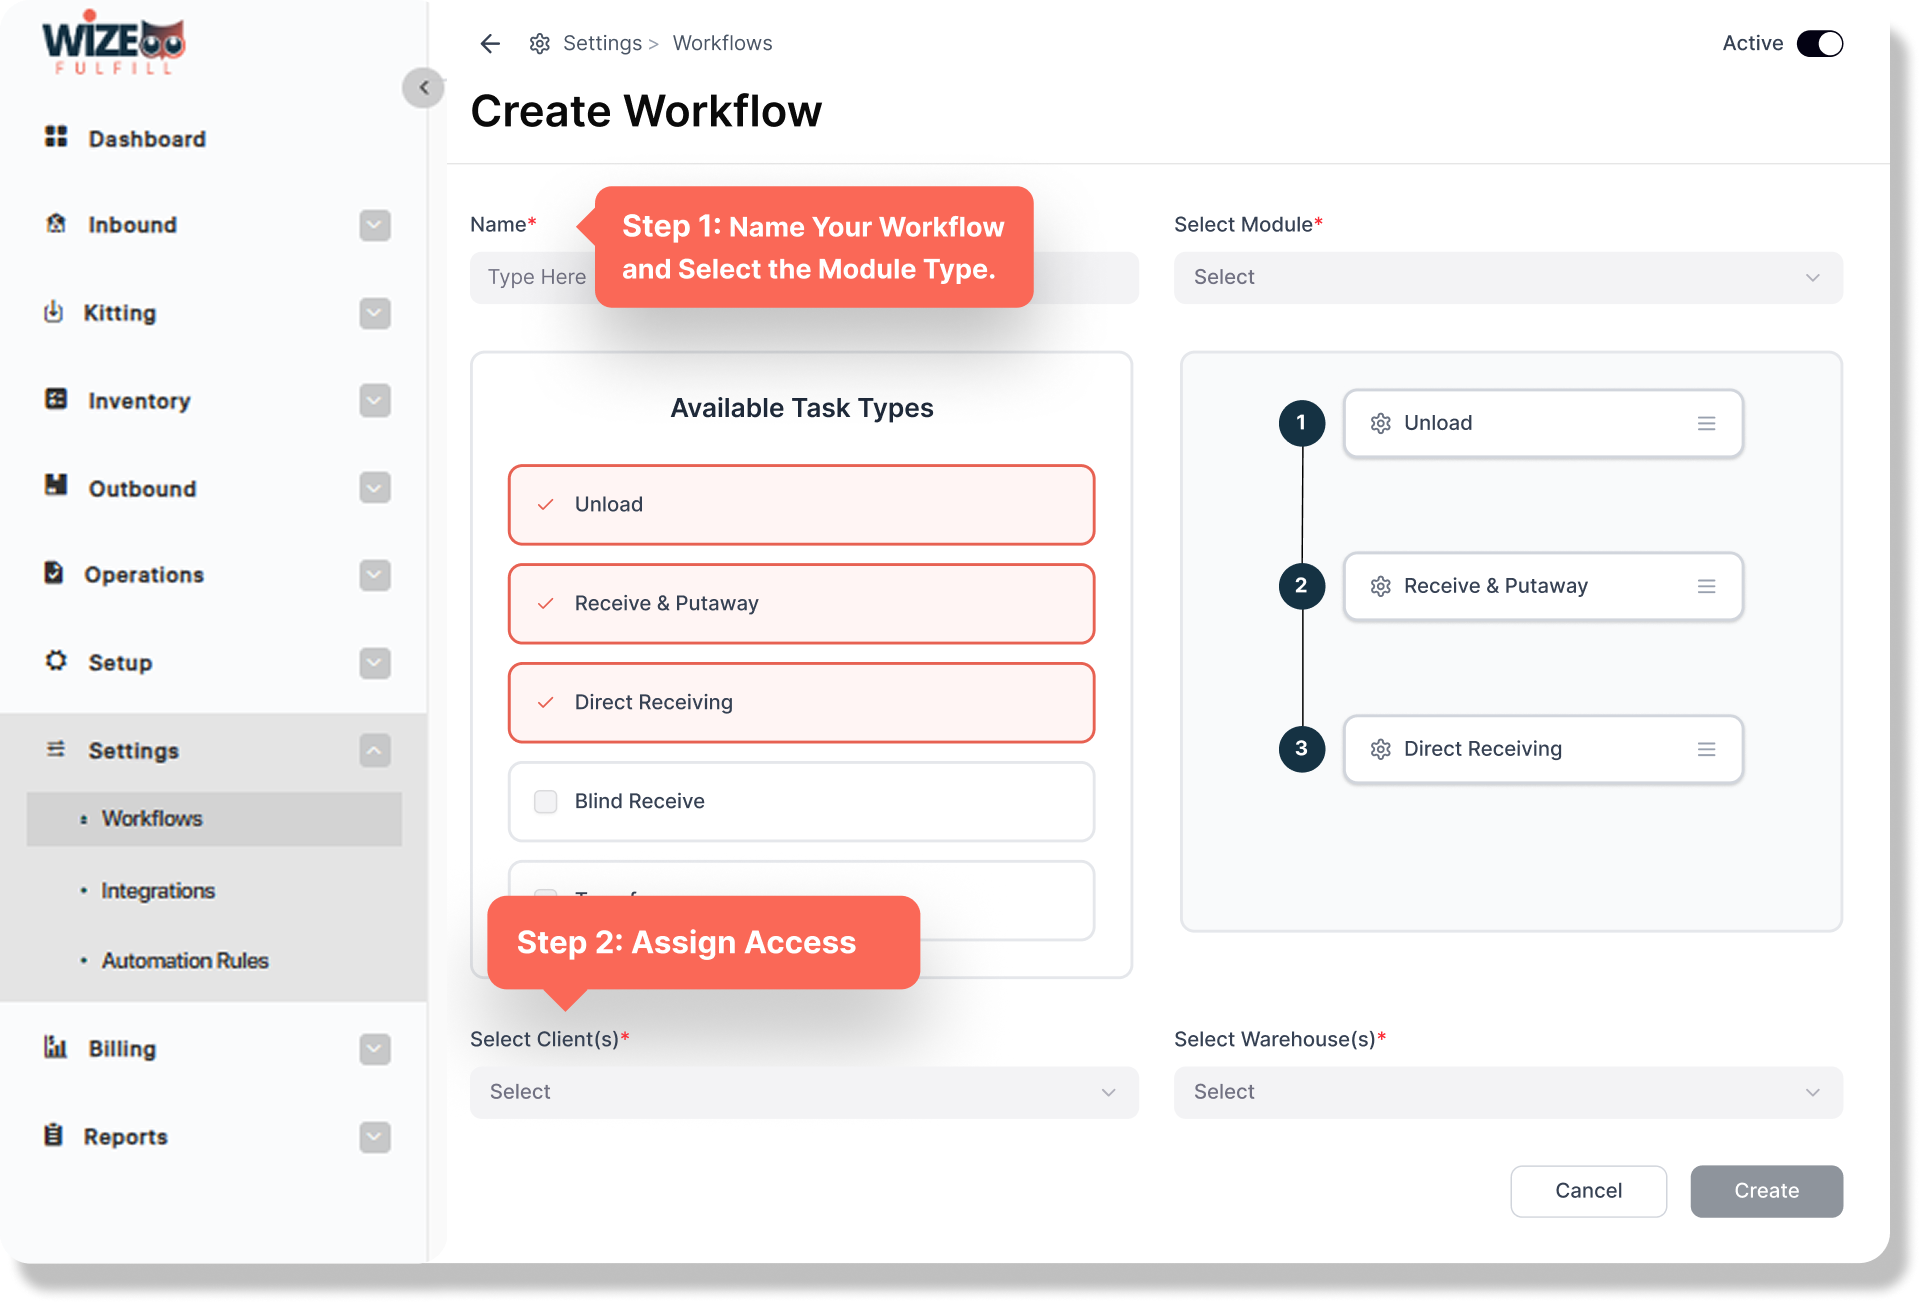Collapse the sidebar with the chevron button
Image resolution: width=1920 pixels, height=1304 pixels.
(423, 88)
